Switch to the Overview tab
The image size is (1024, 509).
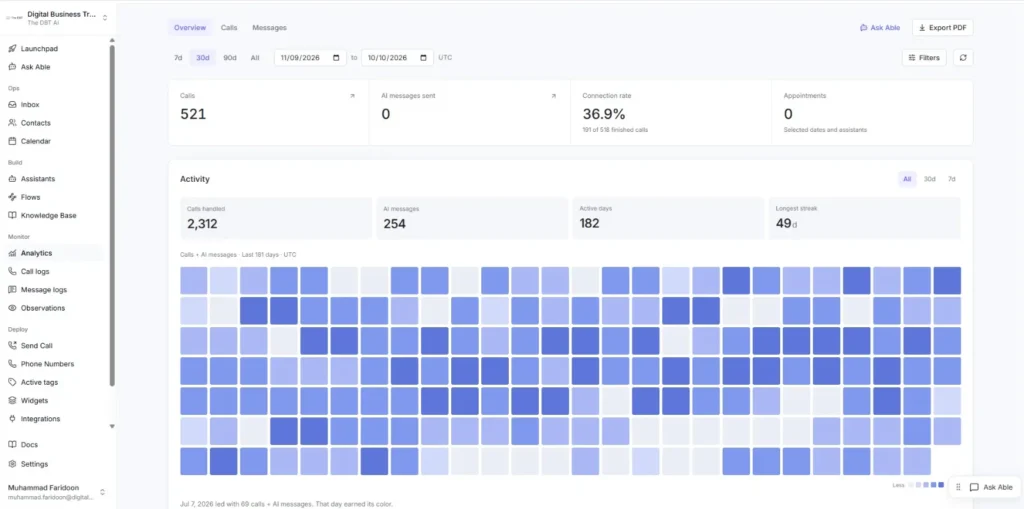(x=190, y=27)
